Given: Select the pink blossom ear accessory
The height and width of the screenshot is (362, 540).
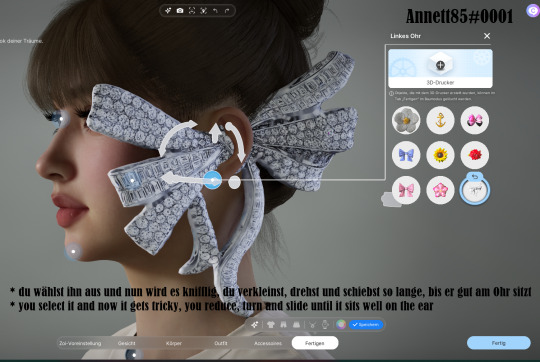Looking at the screenshot, I should click(440, 190).
